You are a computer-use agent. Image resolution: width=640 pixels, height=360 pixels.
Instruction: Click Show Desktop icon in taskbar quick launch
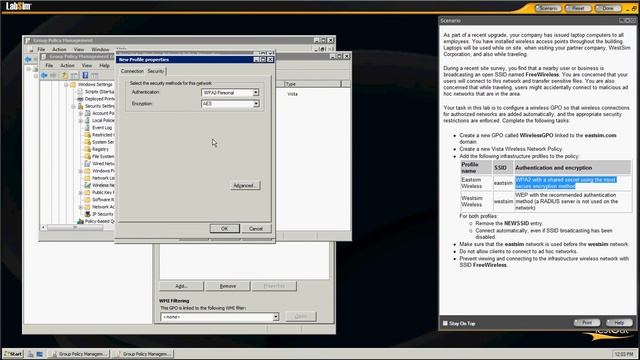40,354
